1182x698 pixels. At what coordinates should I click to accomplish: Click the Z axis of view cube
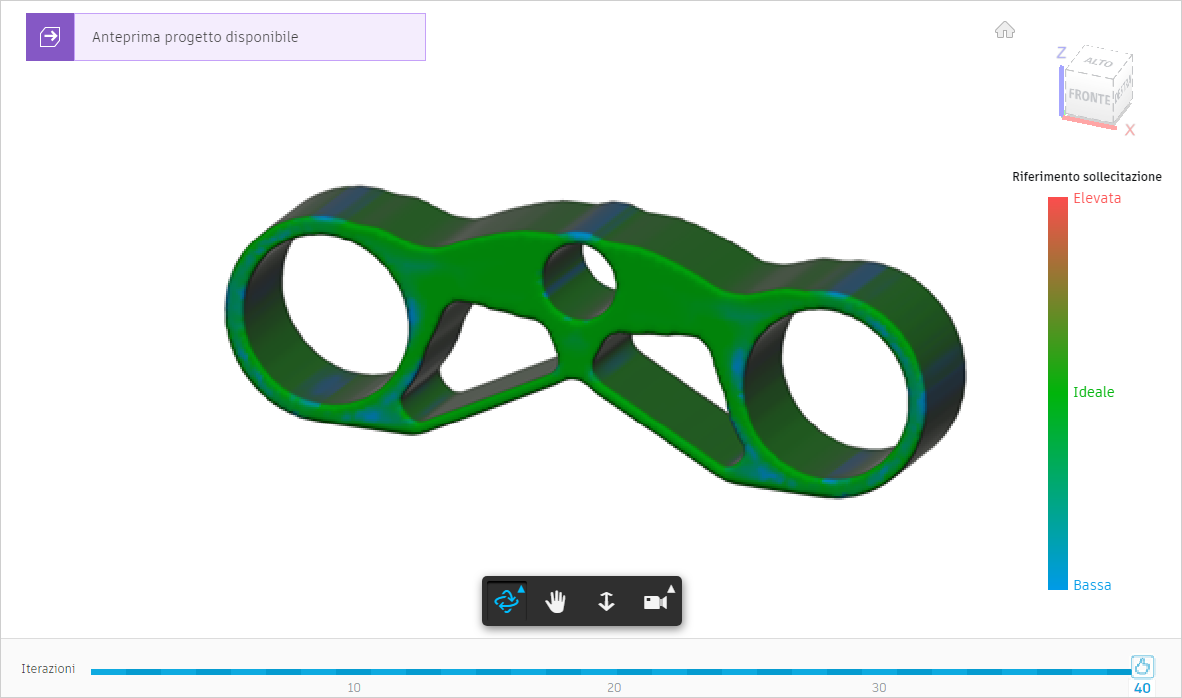pos(1061,53)
